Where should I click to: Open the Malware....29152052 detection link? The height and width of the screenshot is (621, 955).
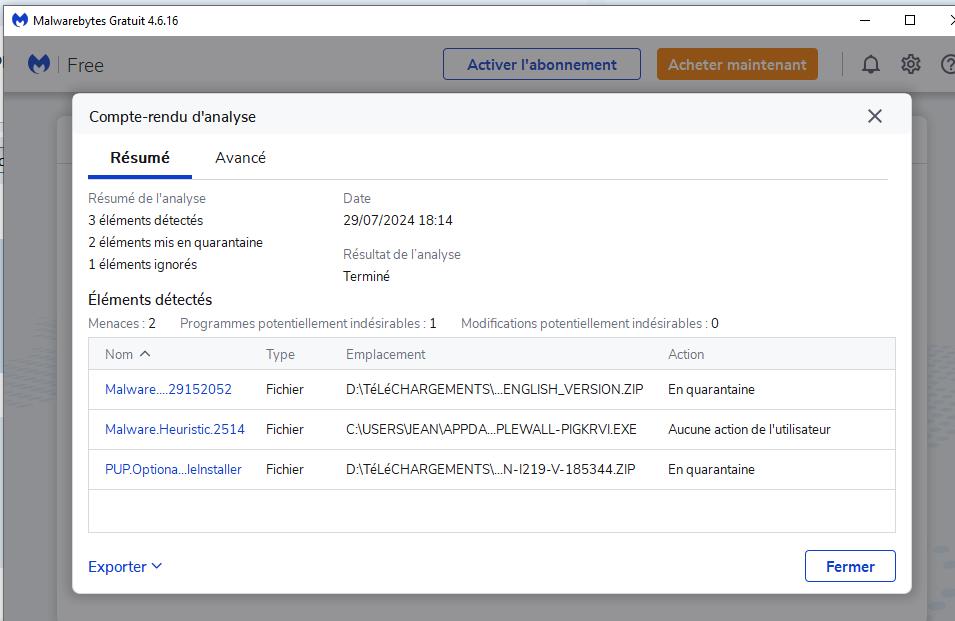pos(168,390)
